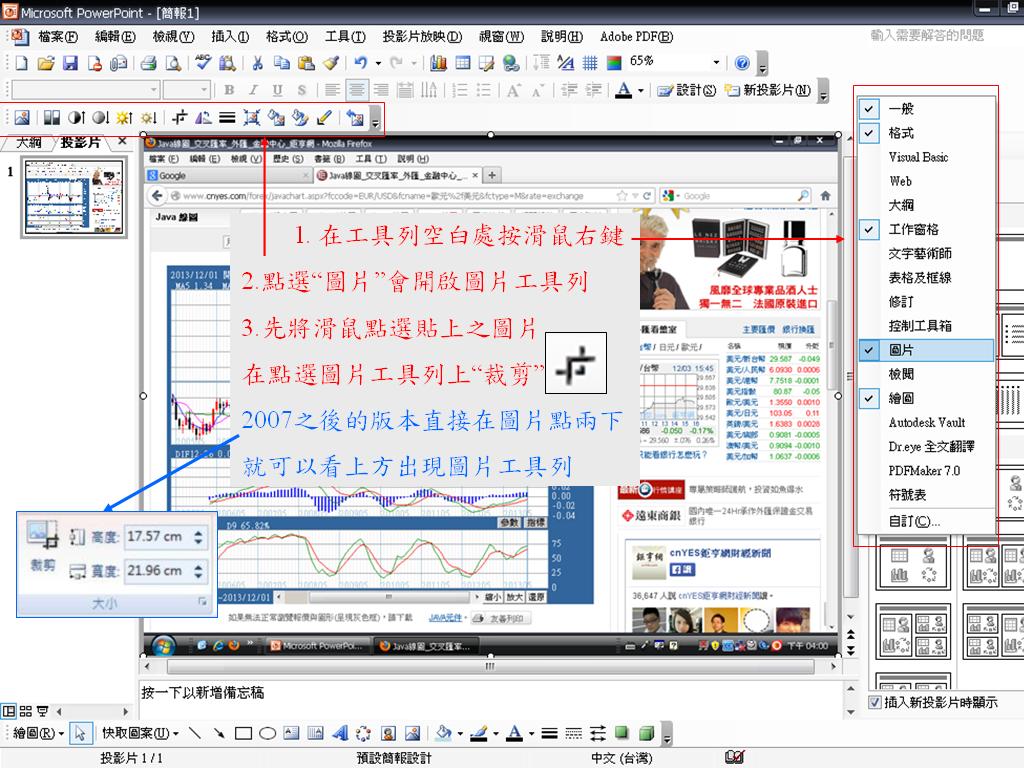Toggle the 工作窗格 checked menu item

click(x=913, y=229)
